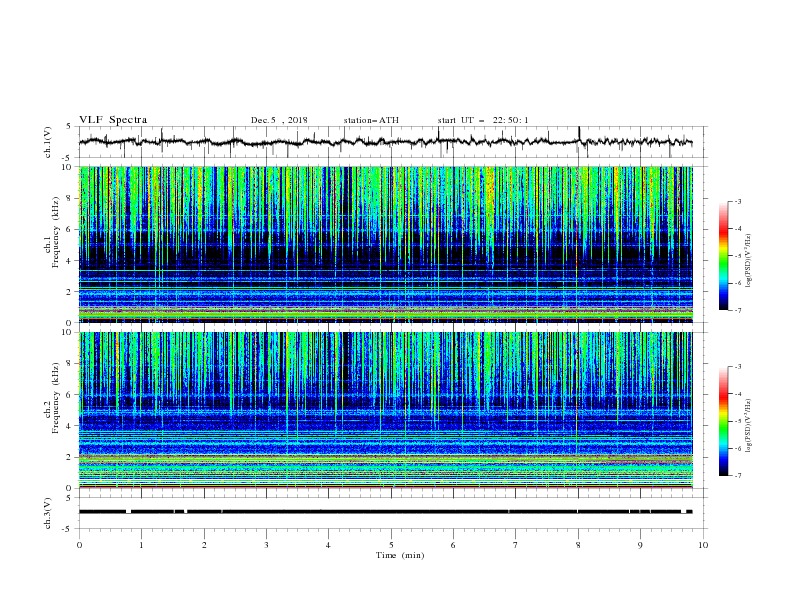
Task: Click the "8" kHz tick of ch.1 spectrogram
Action: click(70, 198)
